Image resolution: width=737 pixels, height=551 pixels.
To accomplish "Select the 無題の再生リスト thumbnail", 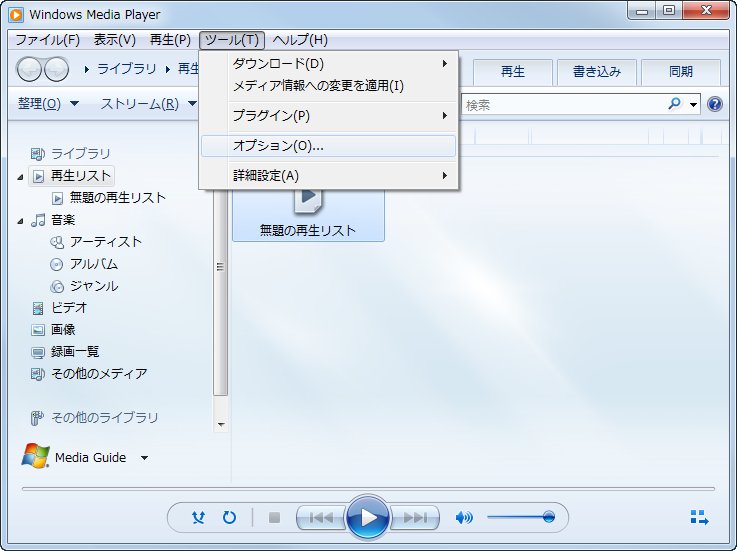I will pyautogui.click(x=308, y=214).
